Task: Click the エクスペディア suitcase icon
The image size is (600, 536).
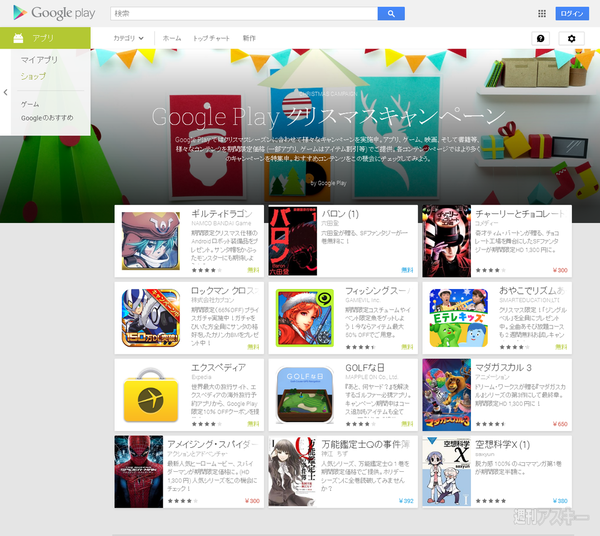Action: pyautogui.click(x=151, y=395)
